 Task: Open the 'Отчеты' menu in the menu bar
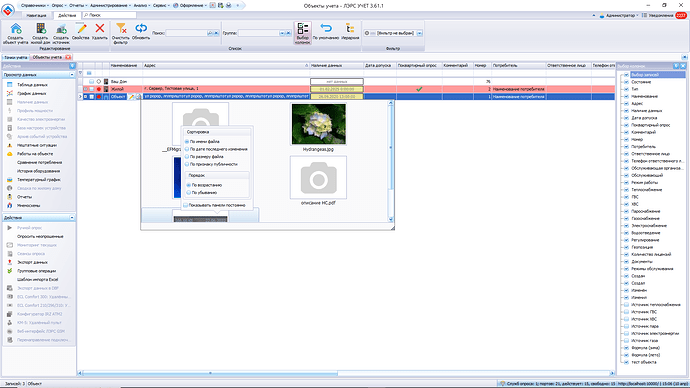click(x=77, y=5)
